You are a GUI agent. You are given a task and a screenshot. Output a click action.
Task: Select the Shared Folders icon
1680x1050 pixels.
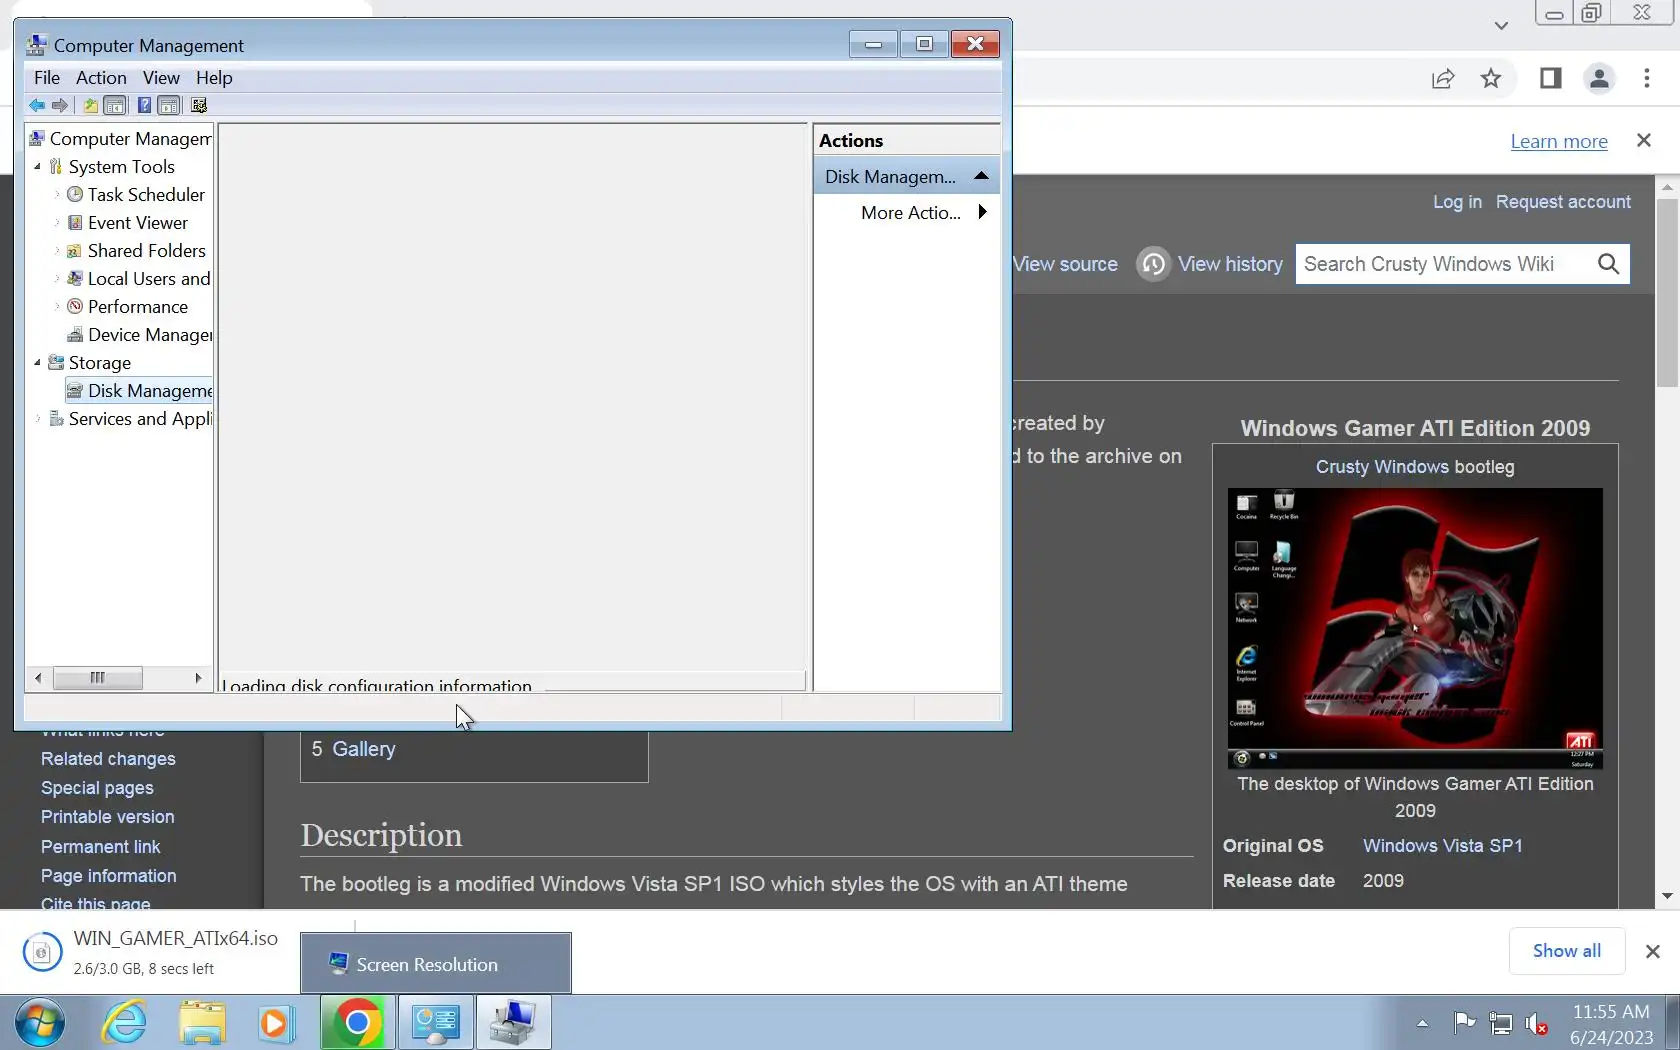pyautogui.click(x=75, y=251)
